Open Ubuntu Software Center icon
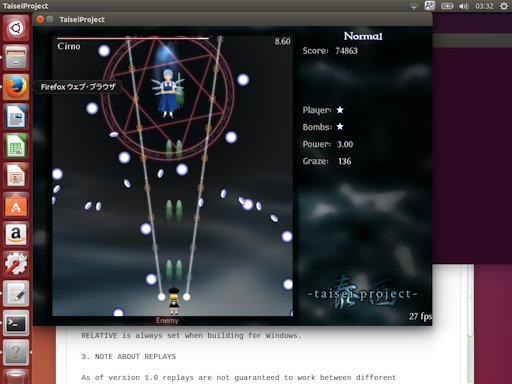This screenshot has width=512, height=384. coord(16,205)
